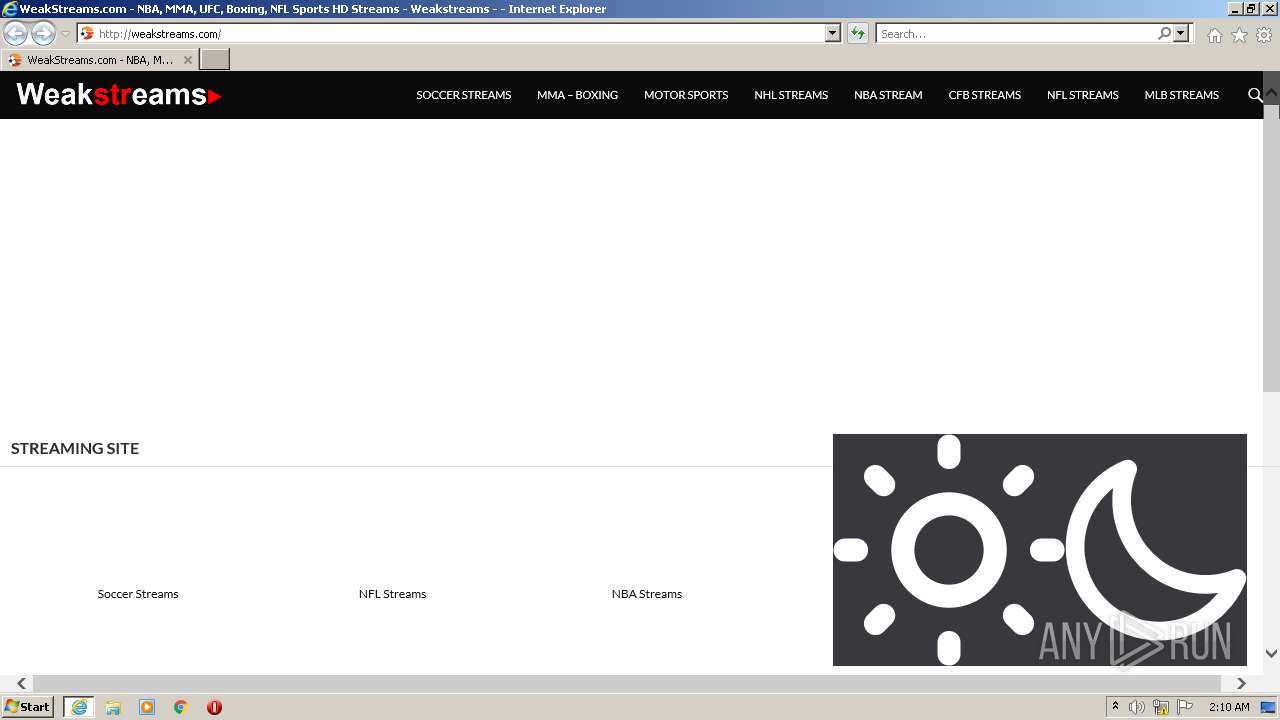
Task: Click the site search magnifier icon
Action: [1255, 95]
